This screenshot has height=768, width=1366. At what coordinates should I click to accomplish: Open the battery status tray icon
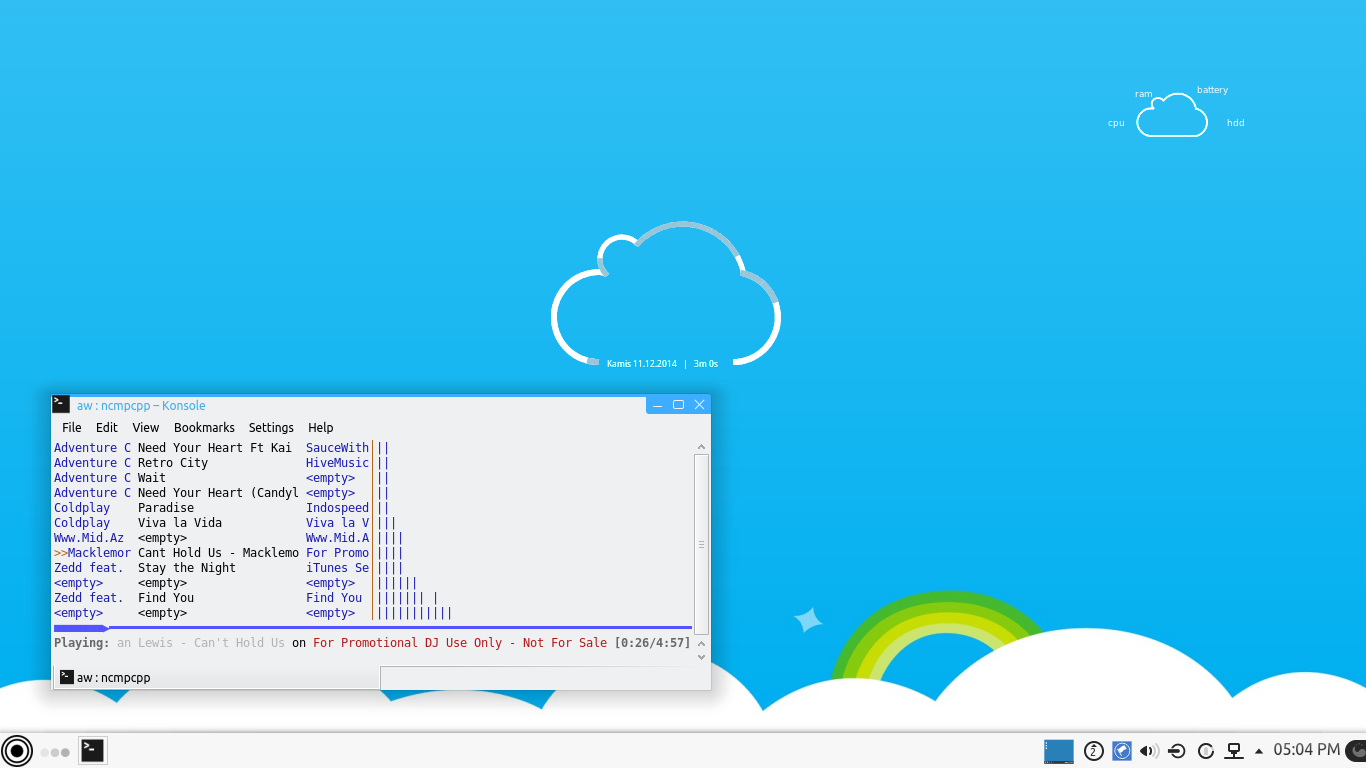tap(1206, 751)
